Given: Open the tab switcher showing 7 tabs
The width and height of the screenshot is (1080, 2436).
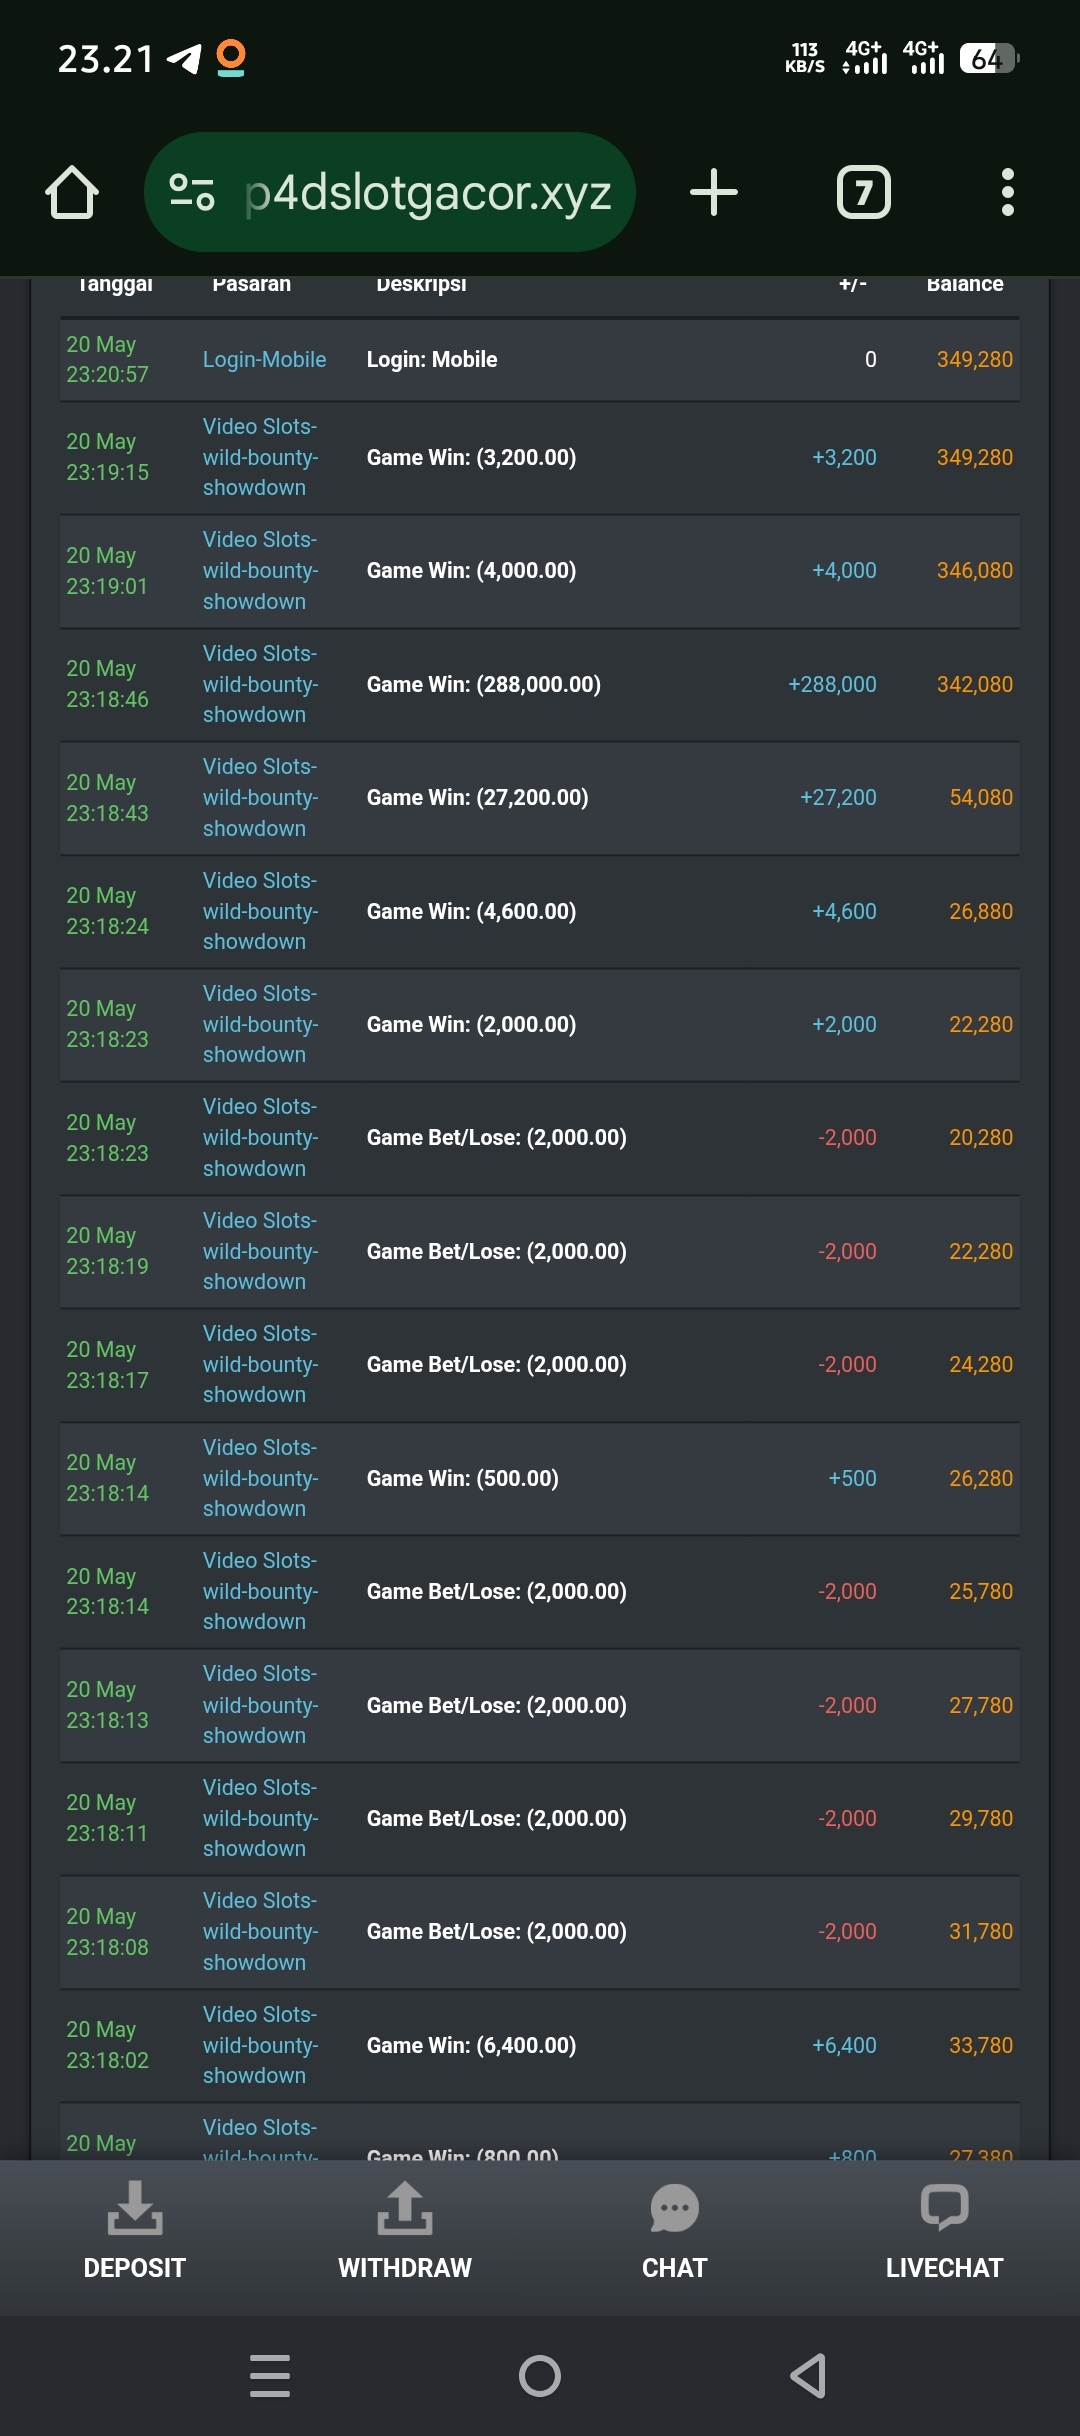Looking at the screenshot, I should [864, 192].
